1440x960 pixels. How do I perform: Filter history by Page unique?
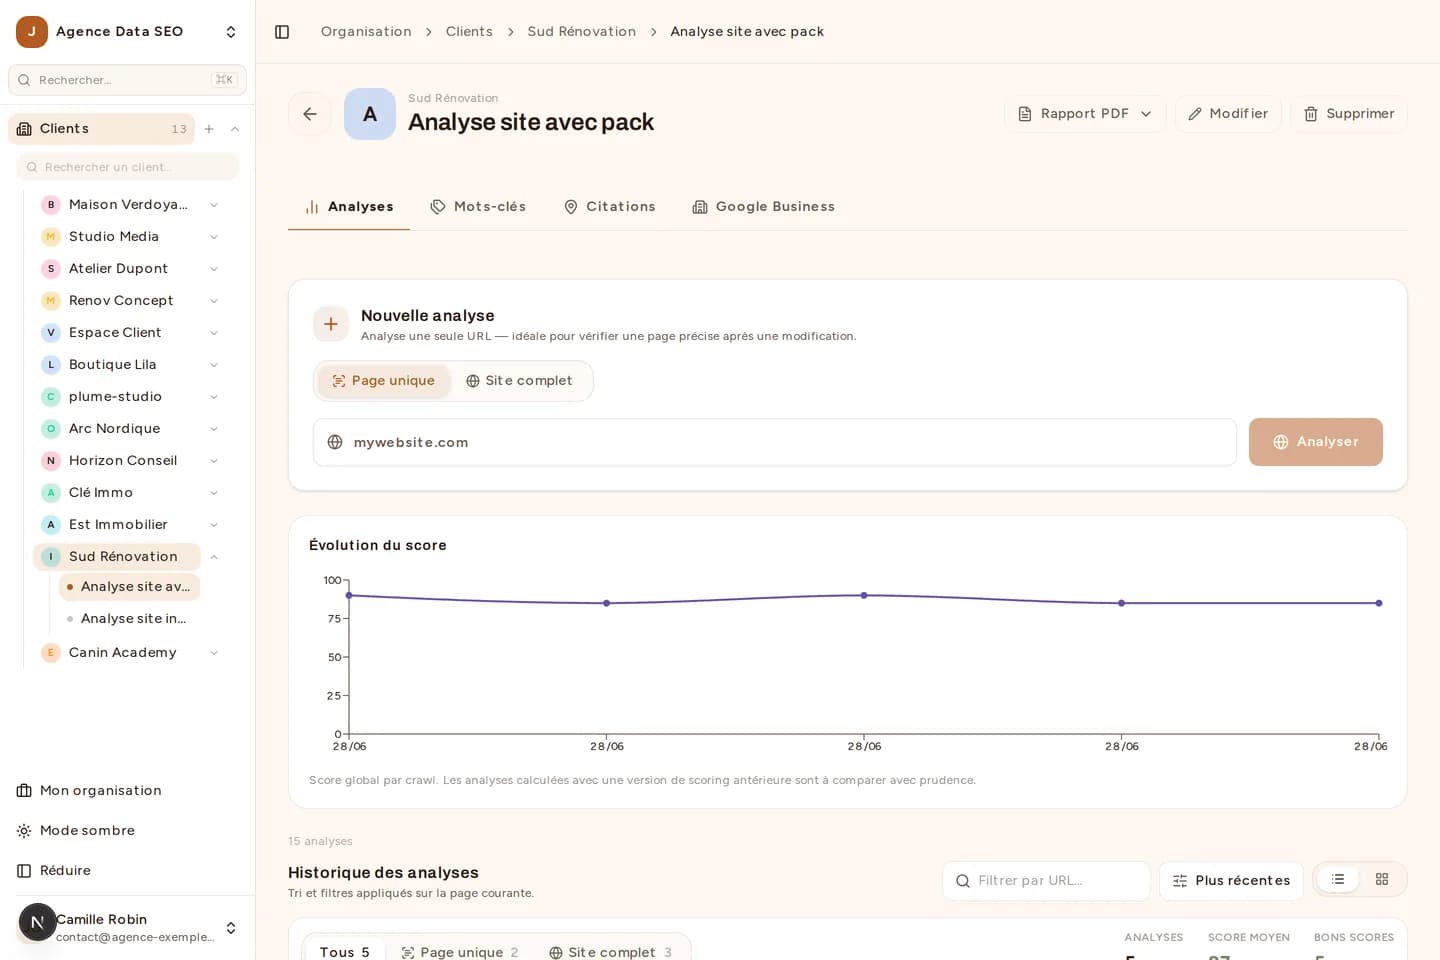[460, 952]
